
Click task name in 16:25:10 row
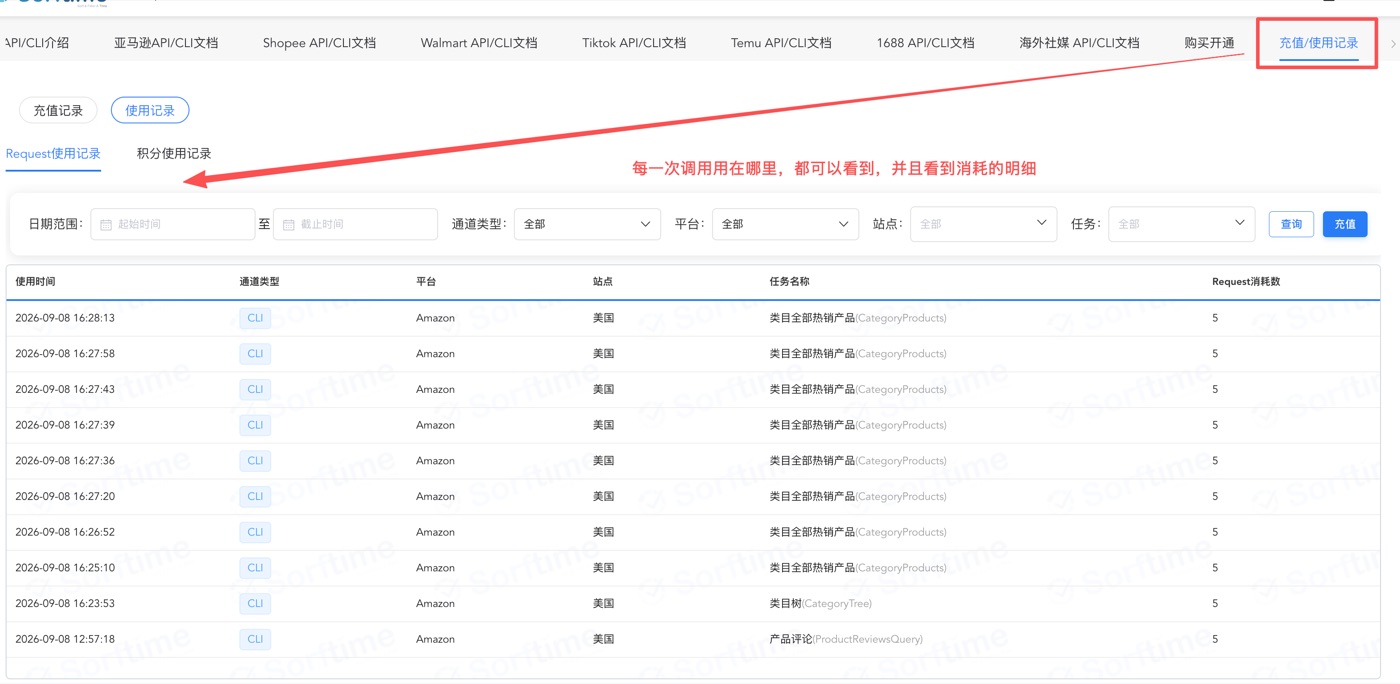click(857, 568)
